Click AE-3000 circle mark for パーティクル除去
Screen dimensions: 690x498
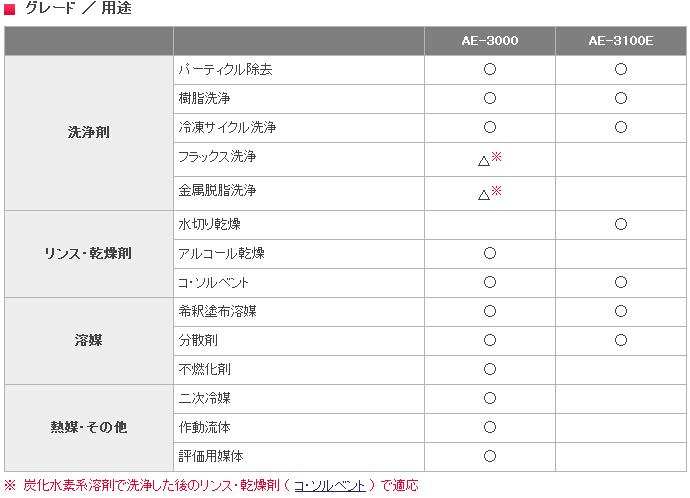(490, 70)
